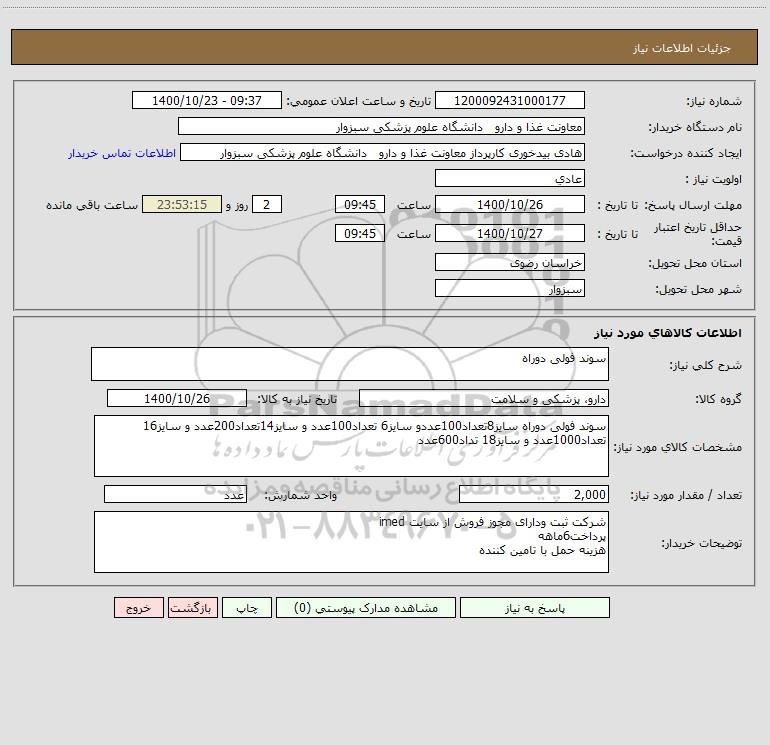Click the واحد شمارش label
The height and width of the screenshot is (745, 770).
[301, 496]
